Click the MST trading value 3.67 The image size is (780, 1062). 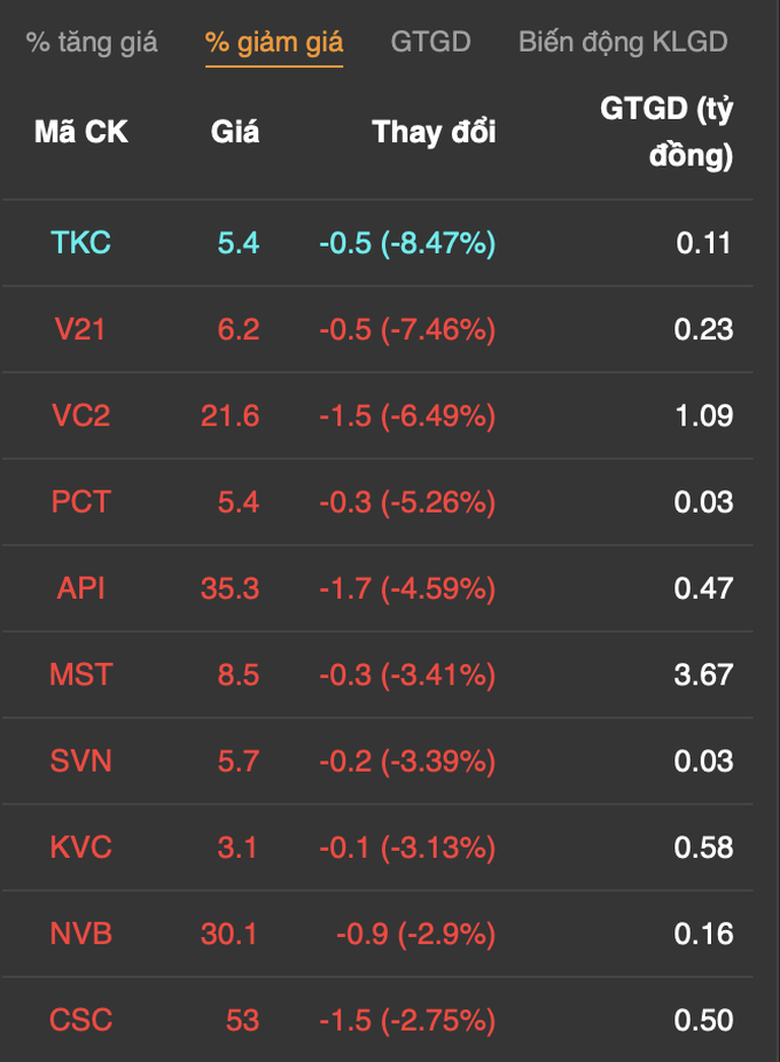[703, 675]
